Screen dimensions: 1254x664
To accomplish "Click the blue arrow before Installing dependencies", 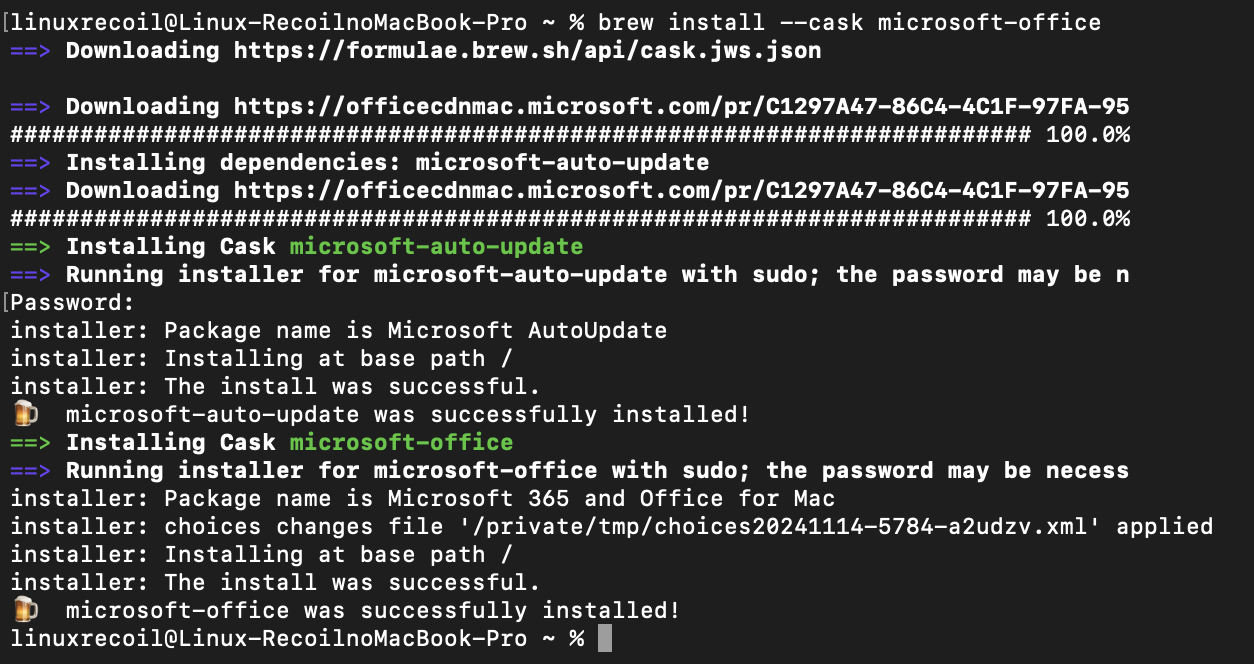I will pos(31,162).
